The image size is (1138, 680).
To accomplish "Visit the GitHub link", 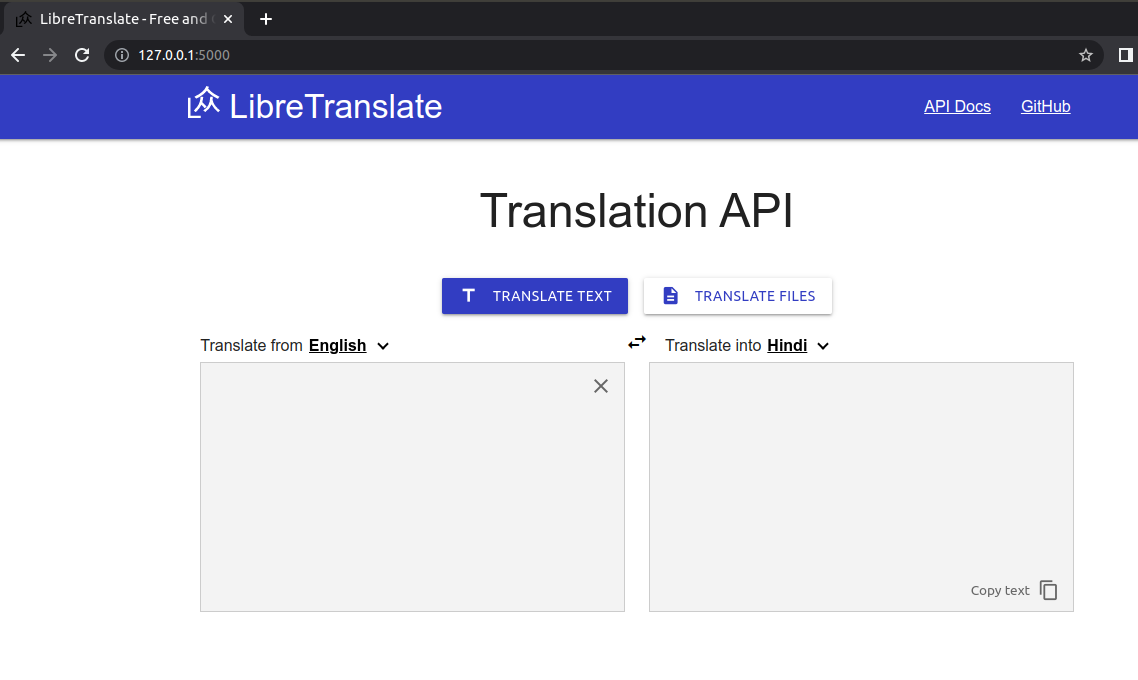I will point(1045,106).
